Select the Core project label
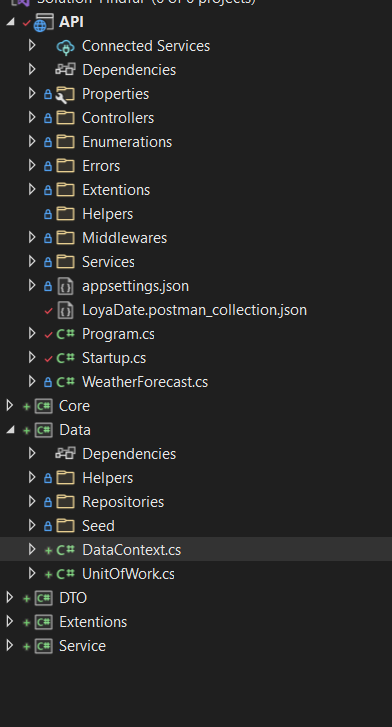 click(x=74, y=406)
